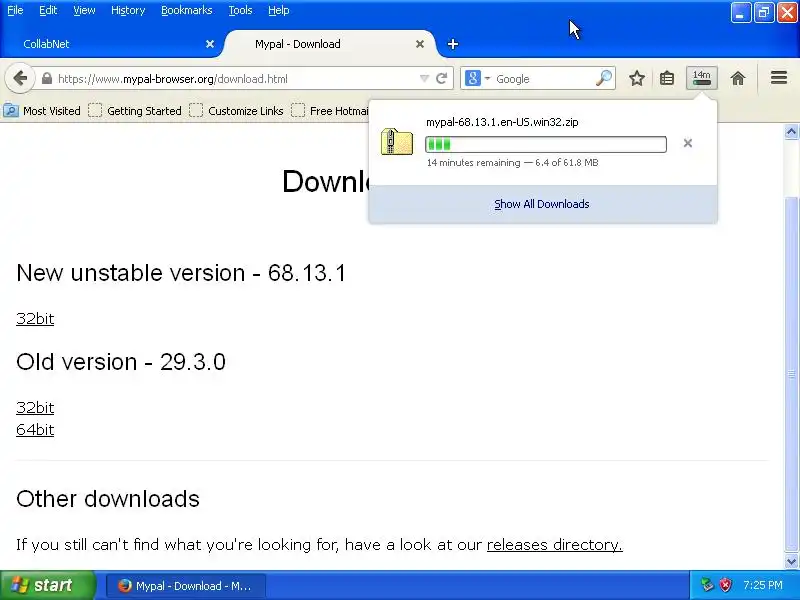Open the Google search engine selector

coord(478,79)
